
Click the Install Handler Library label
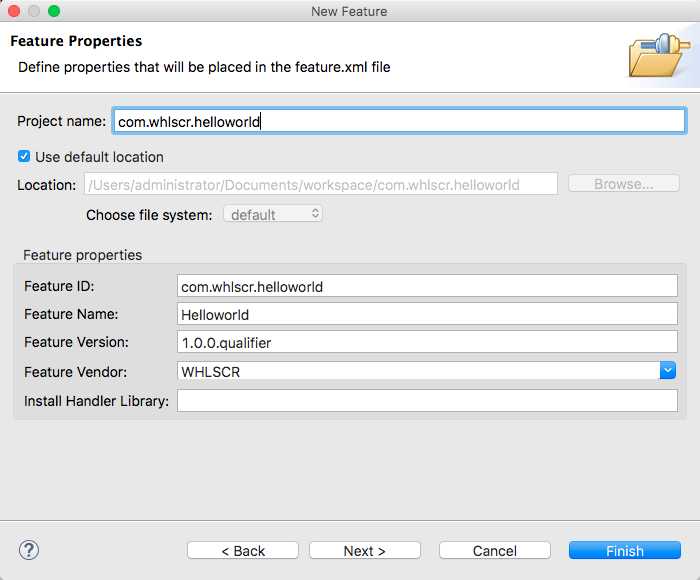tap(96, 401)
